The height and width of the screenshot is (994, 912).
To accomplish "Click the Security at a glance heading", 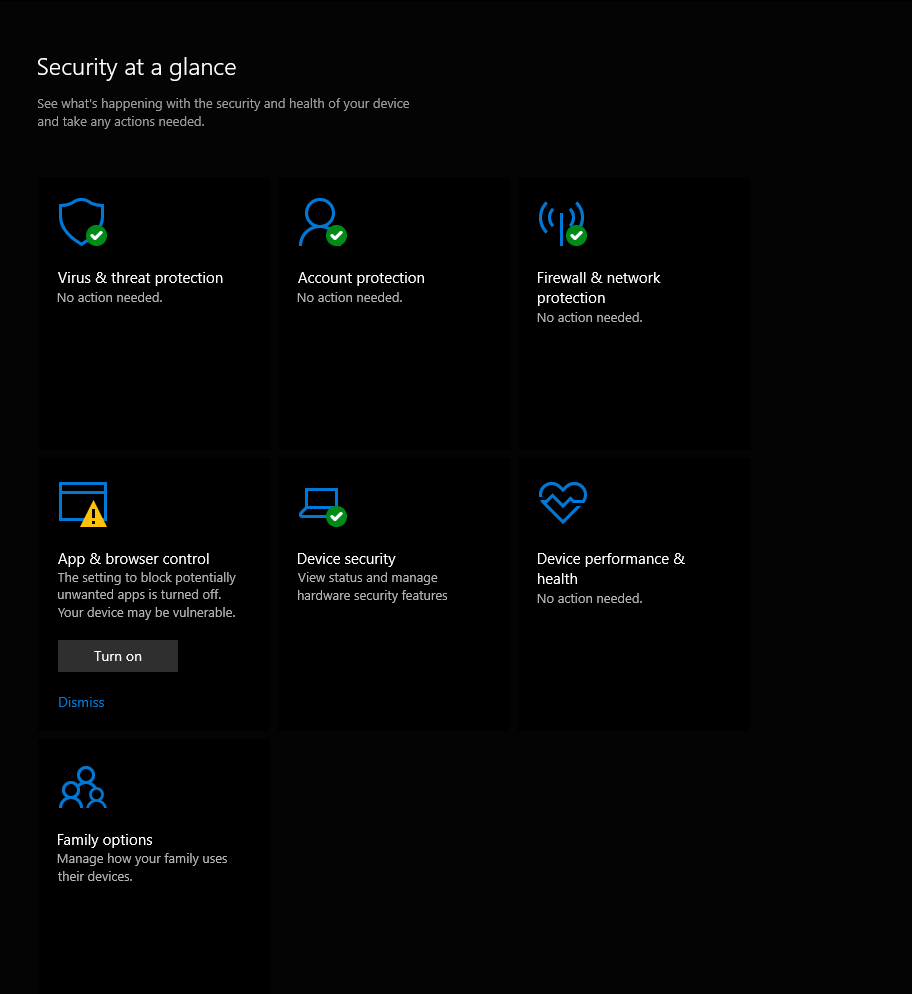I will 136,67.
